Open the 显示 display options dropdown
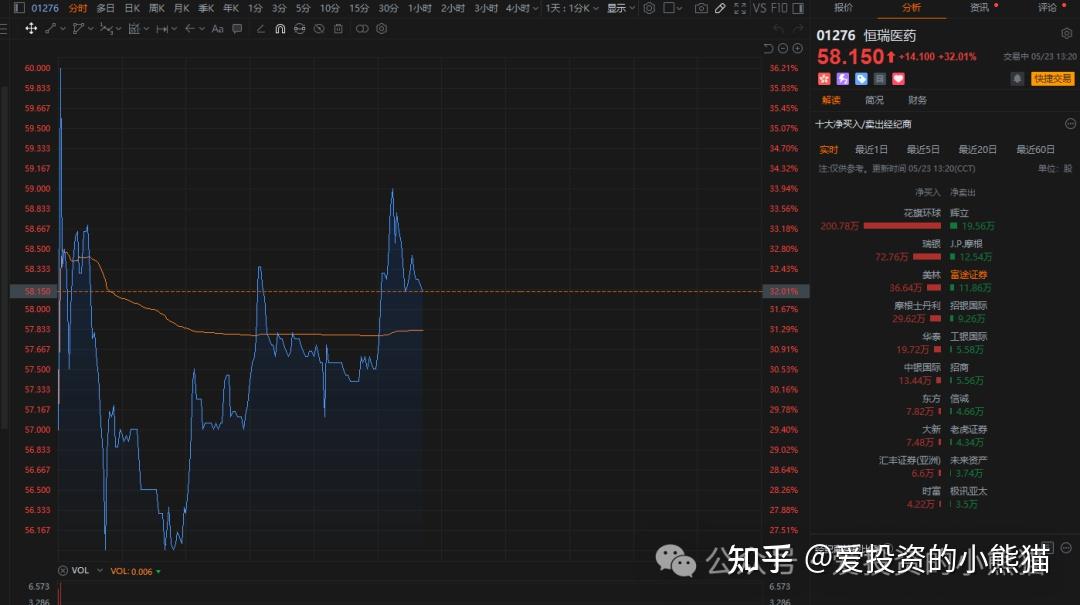The image size is (1080, 605). [619, 8]
